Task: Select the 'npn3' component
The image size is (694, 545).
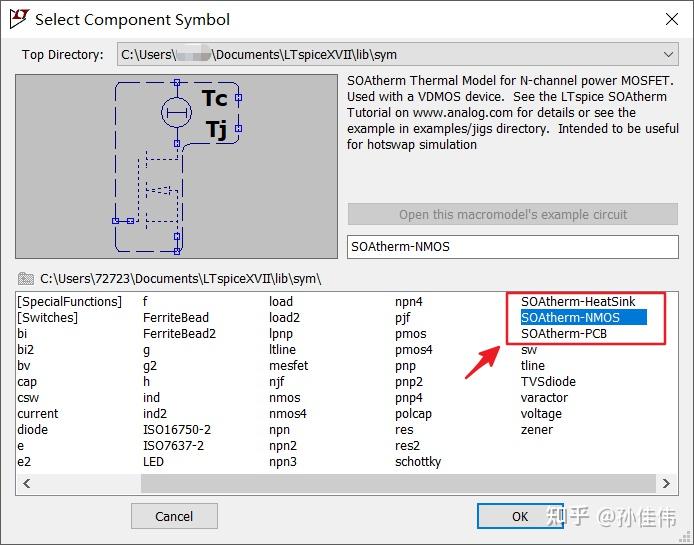Action: (283, 462)
